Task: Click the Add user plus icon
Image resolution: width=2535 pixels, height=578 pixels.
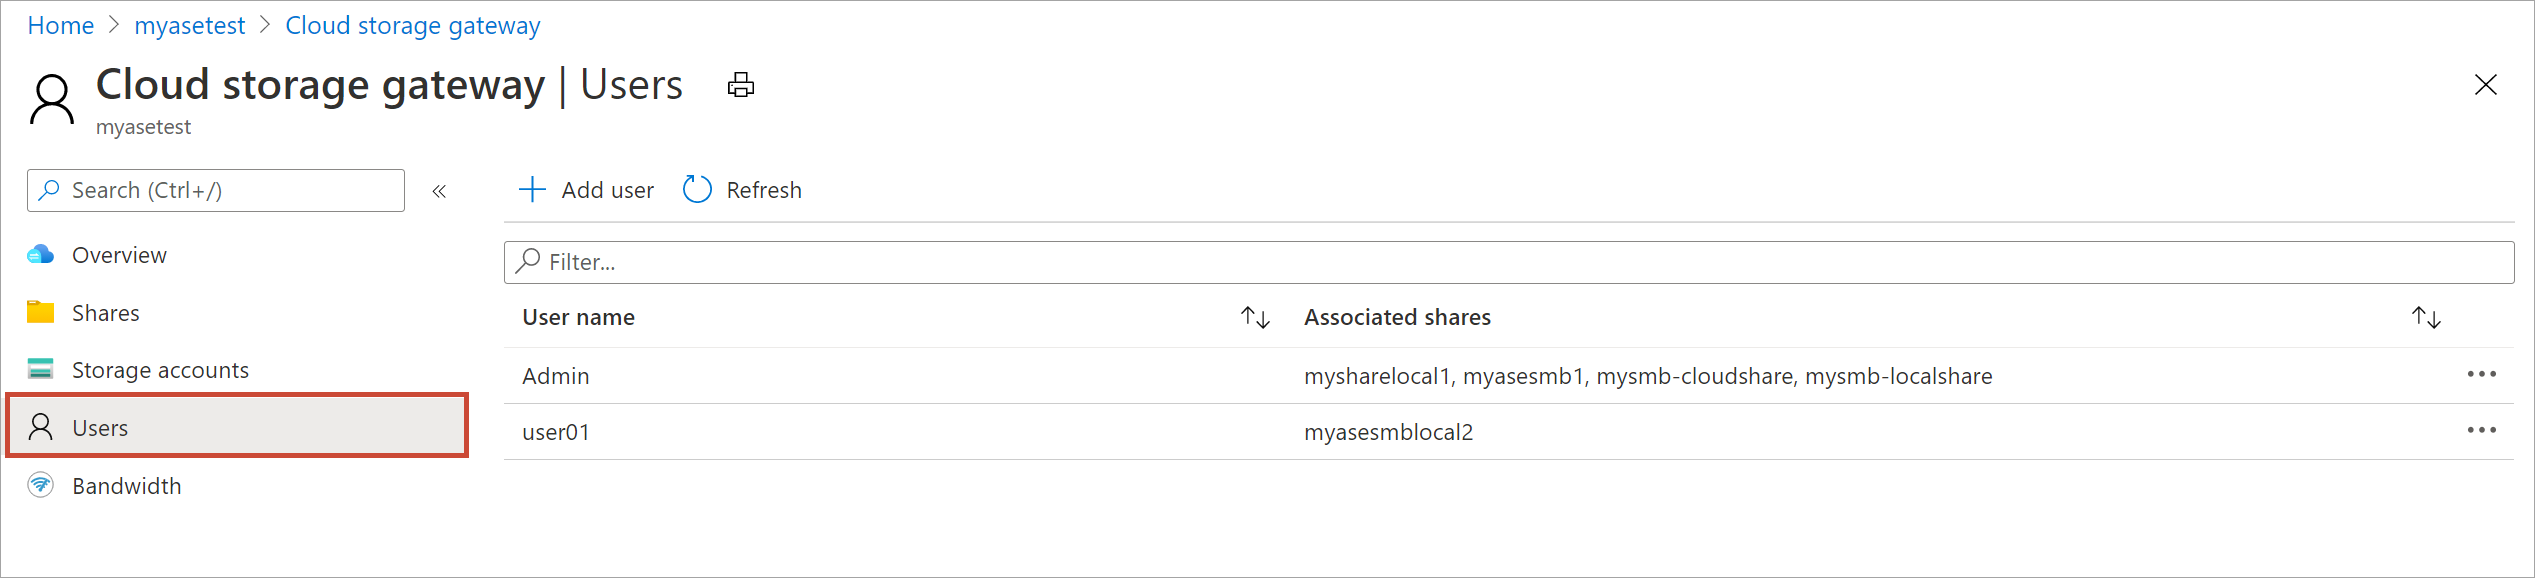Action: click(x=533, y=190)
